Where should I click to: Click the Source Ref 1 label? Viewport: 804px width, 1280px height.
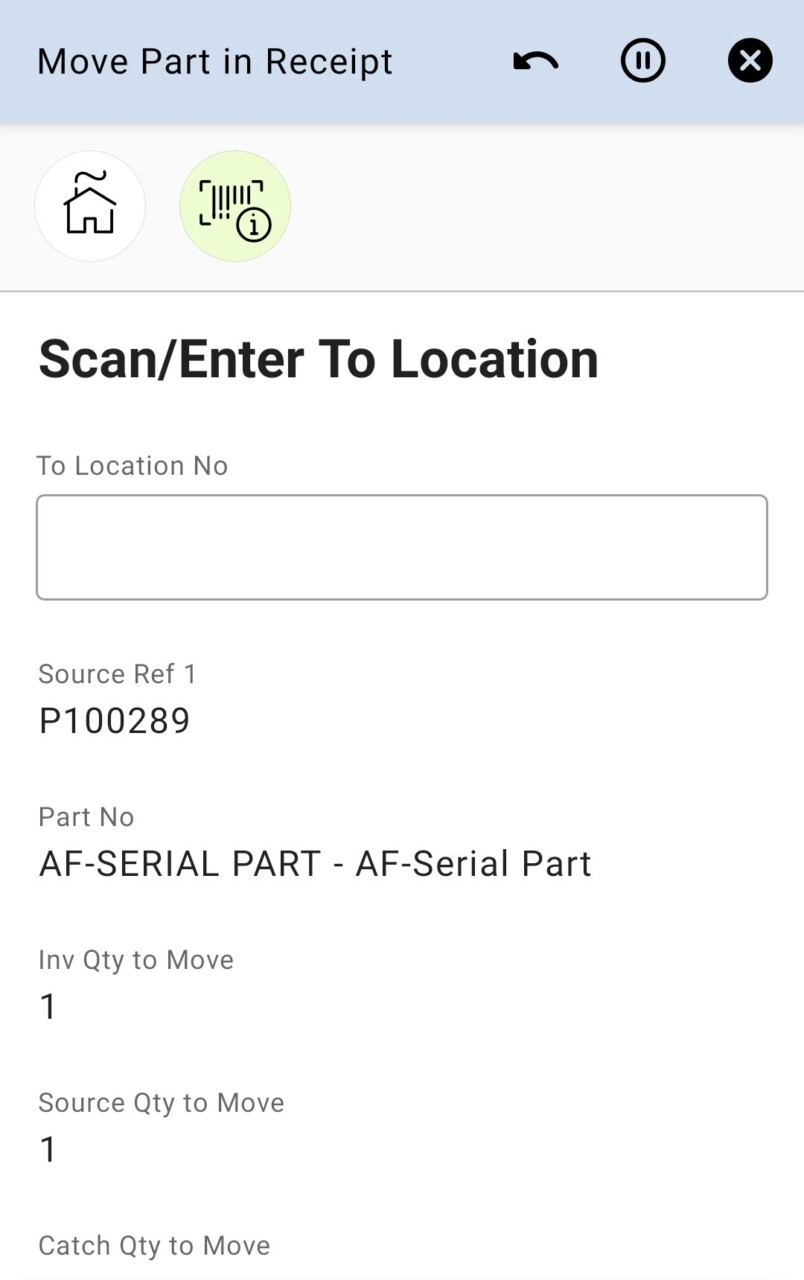point(117,674)
